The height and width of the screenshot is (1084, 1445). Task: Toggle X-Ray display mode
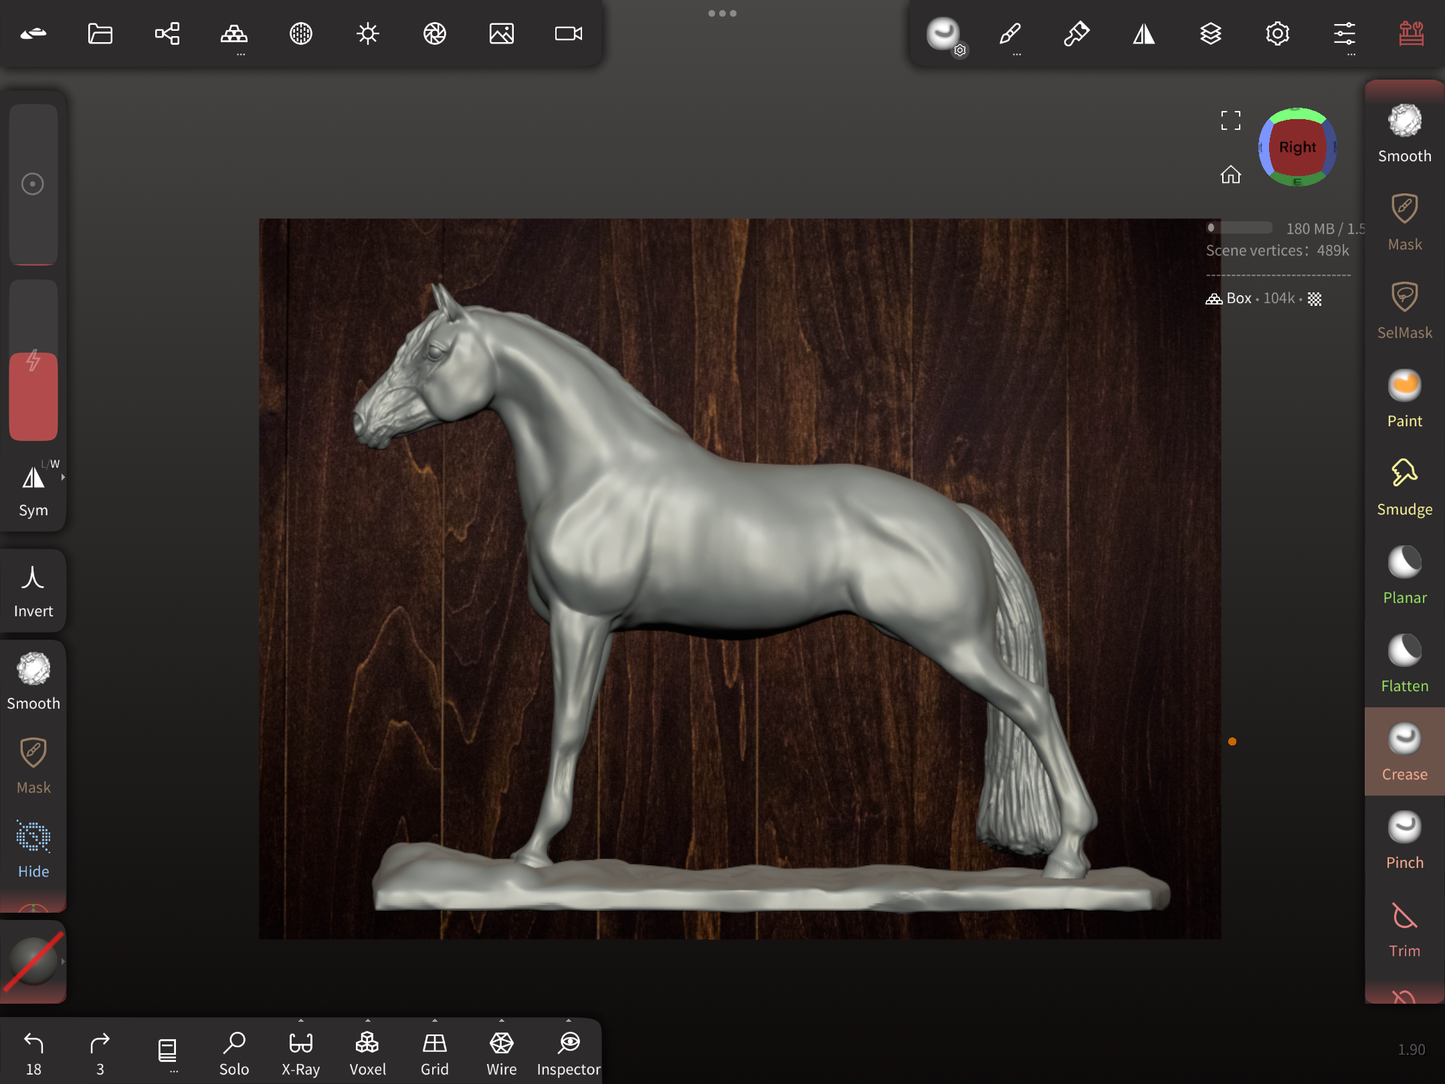click(300, 1050)
